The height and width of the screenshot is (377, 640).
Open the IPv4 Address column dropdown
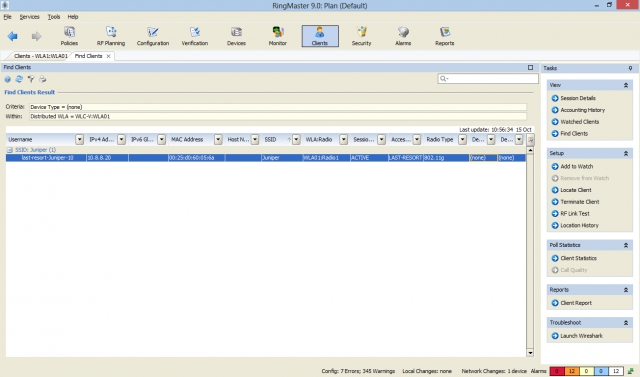click(121, 140)
